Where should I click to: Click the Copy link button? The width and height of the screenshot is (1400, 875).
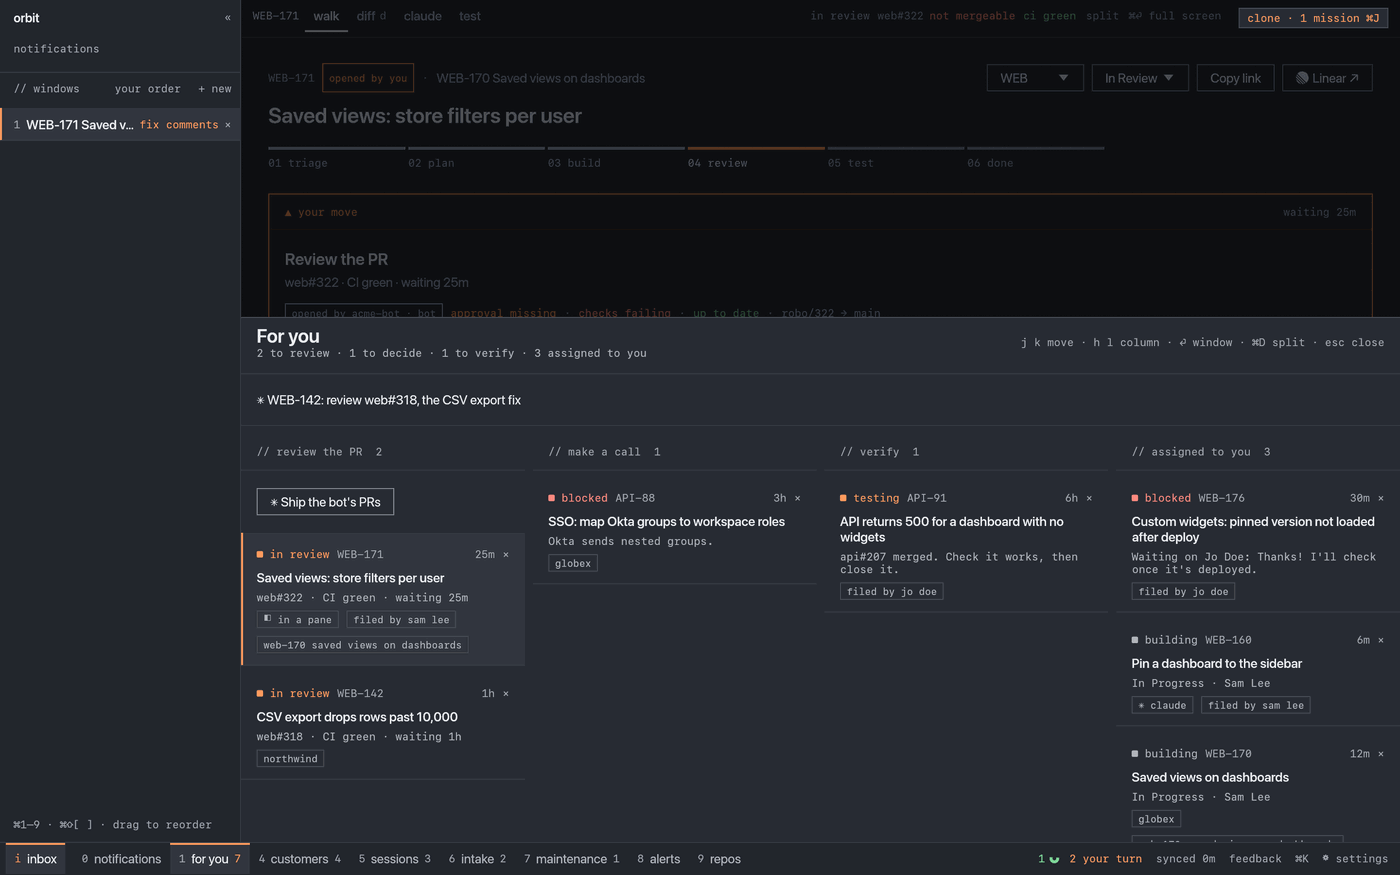pyautogui.click(x=1235, y=78)
